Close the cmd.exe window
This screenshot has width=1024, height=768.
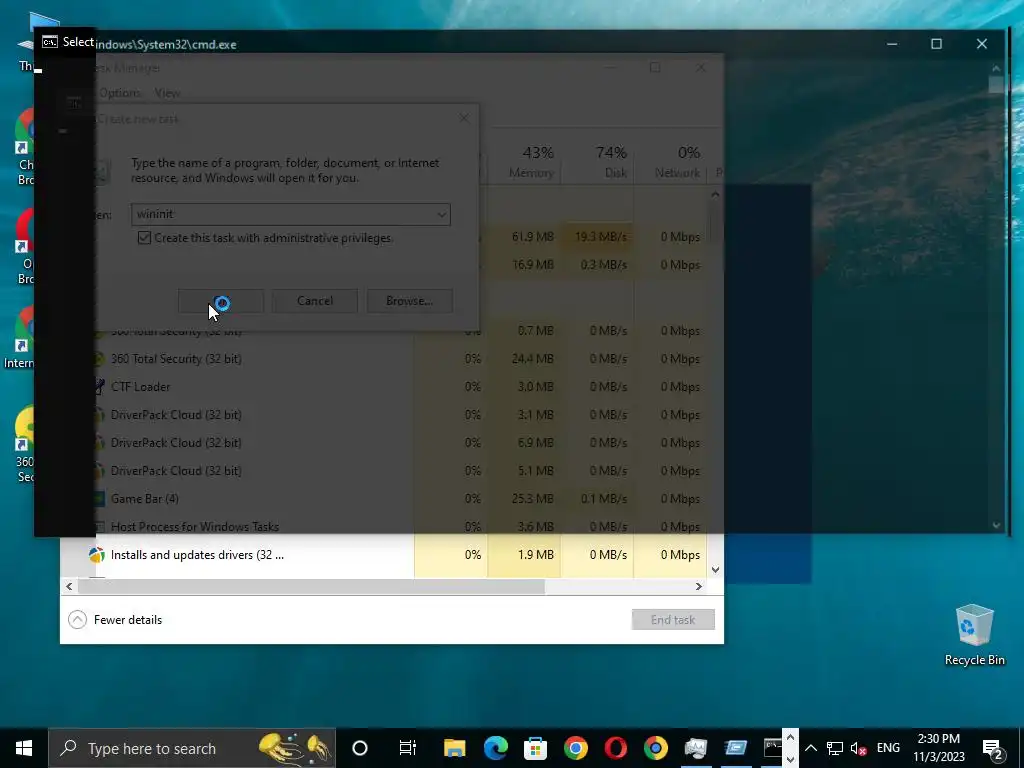(982, 44)
